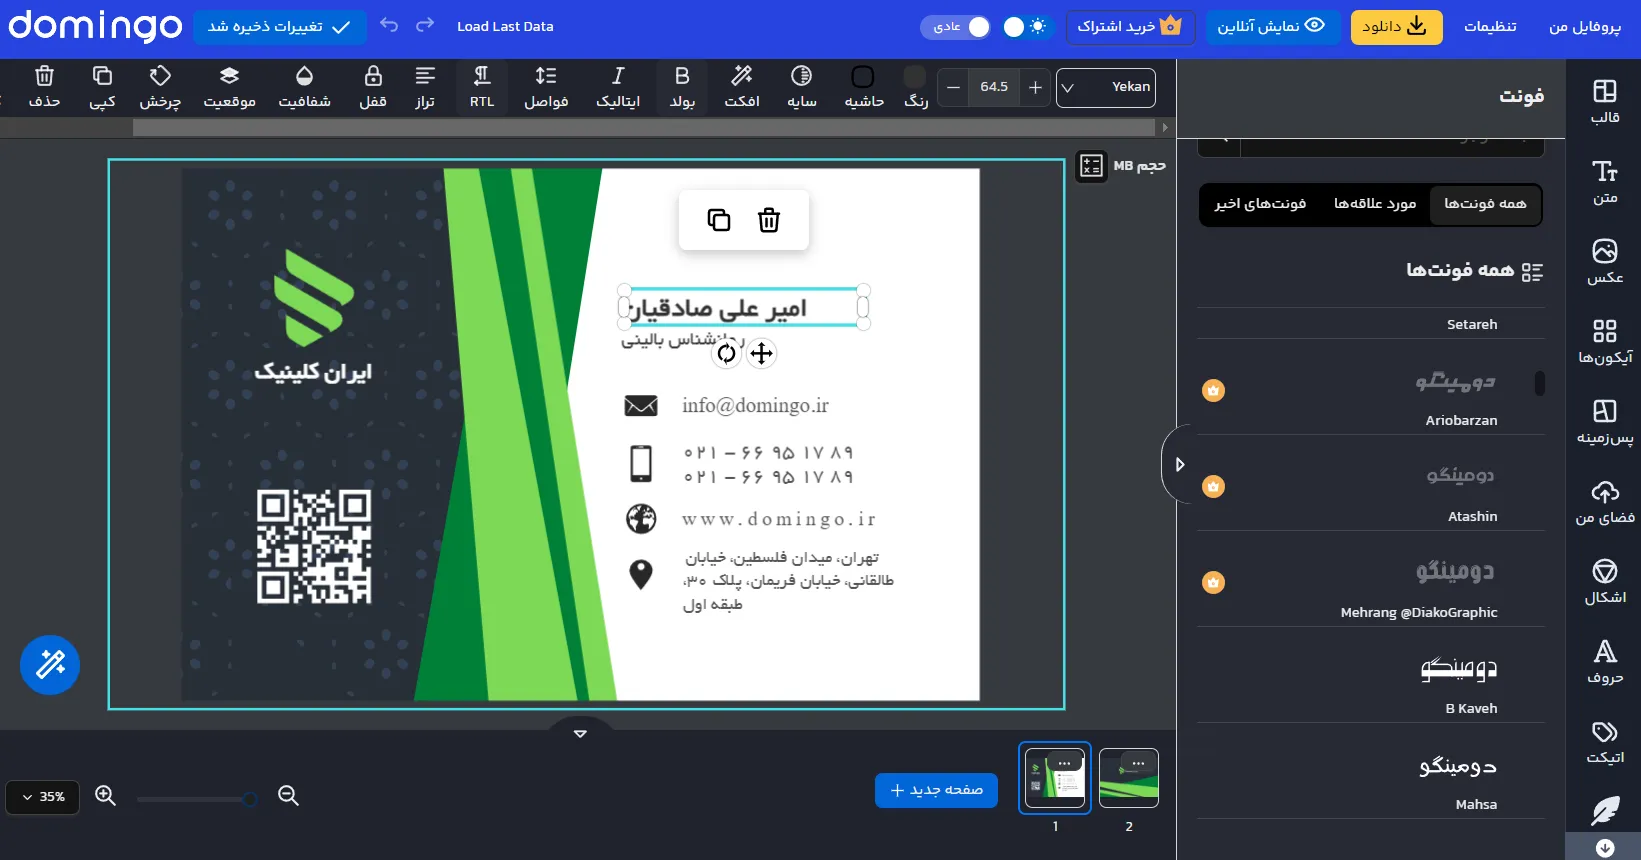Open shadow (سایه) settings

[x=801, y=87]
